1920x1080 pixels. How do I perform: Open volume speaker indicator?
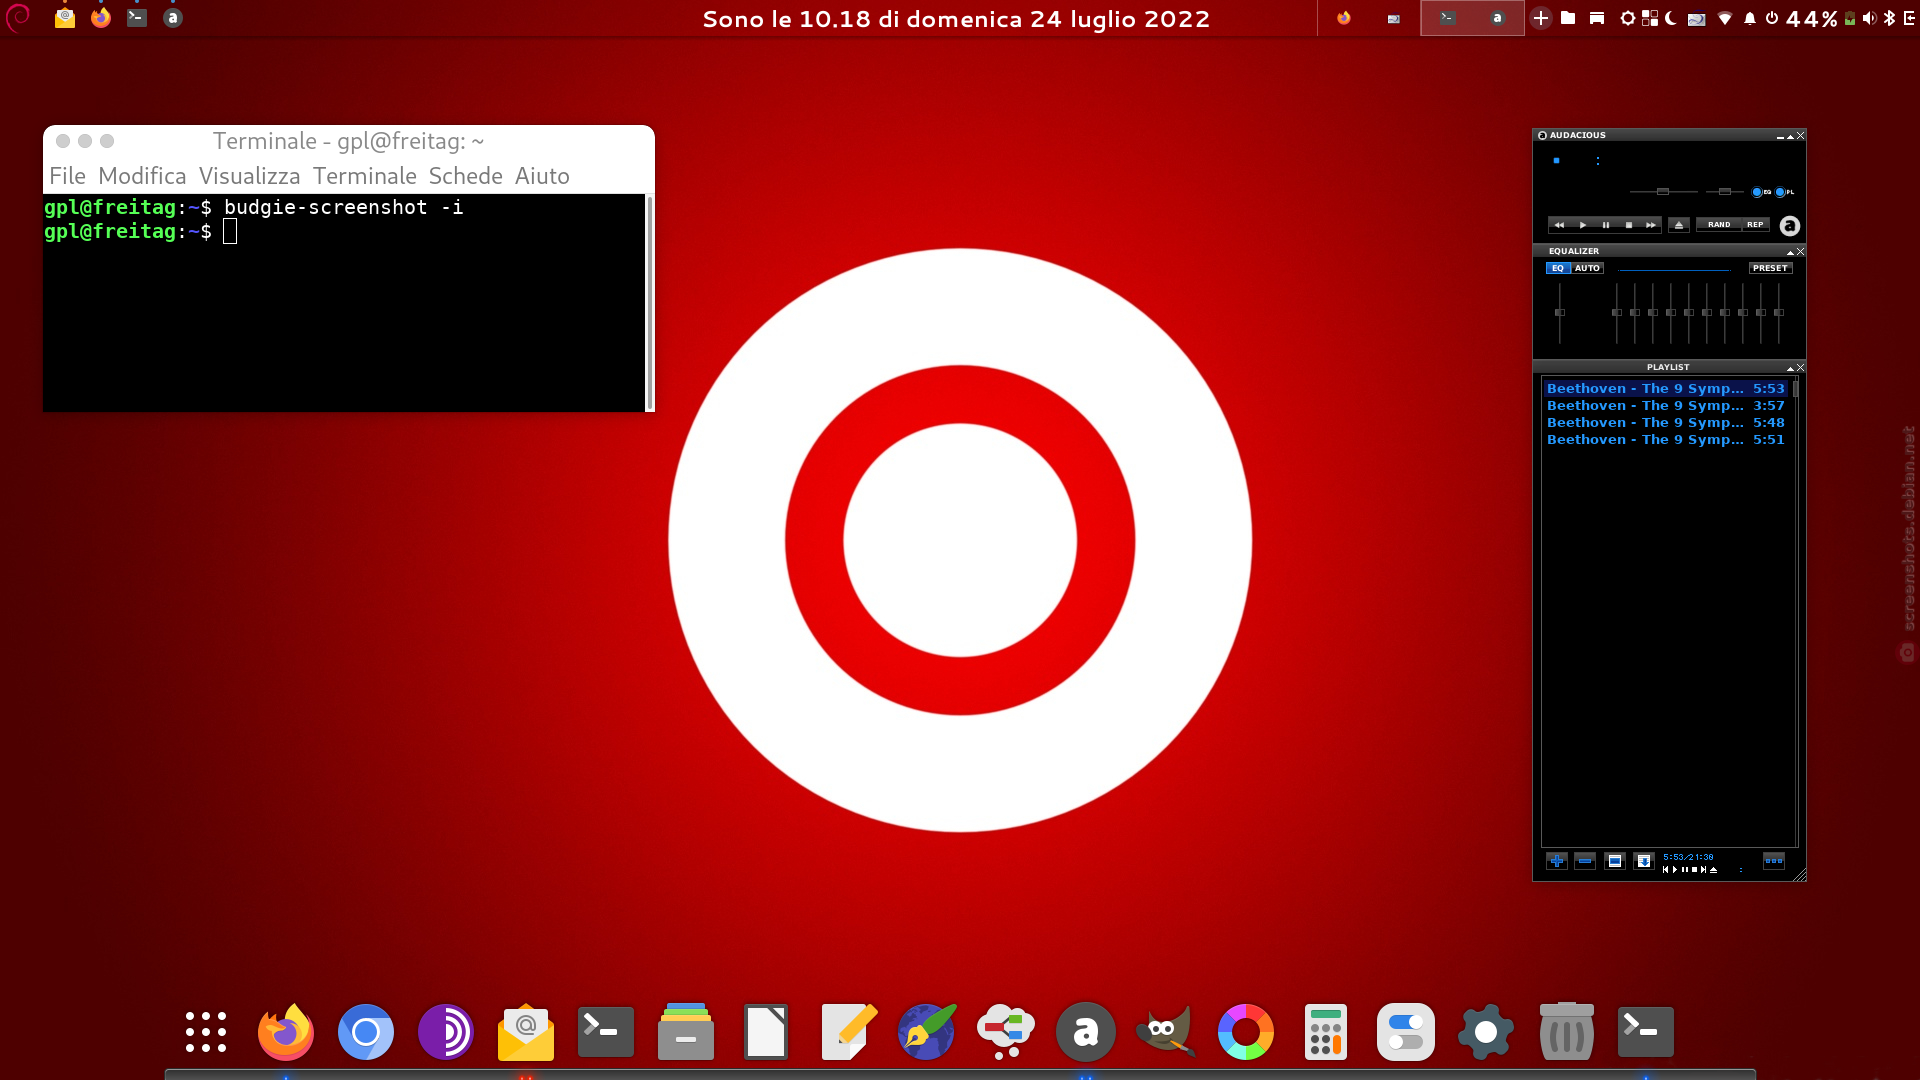tap(1869, 18)
